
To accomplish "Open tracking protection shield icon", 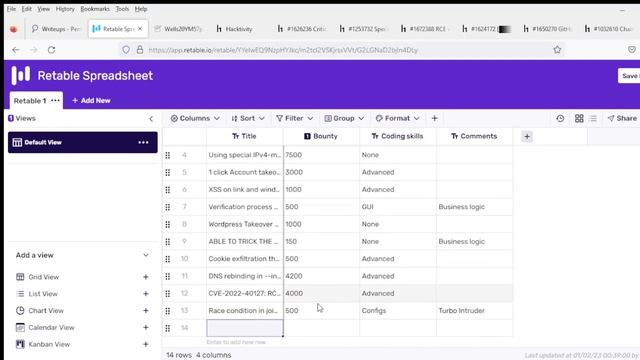I will (x=126, y=50).
